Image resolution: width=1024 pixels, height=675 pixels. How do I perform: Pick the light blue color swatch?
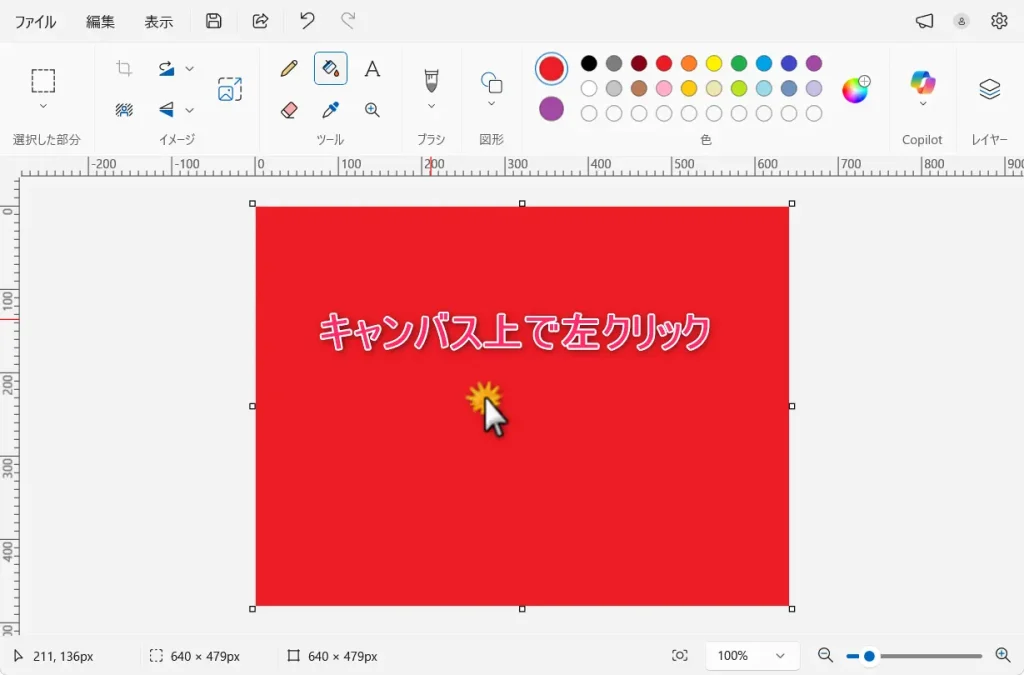(x=763, y=88)
